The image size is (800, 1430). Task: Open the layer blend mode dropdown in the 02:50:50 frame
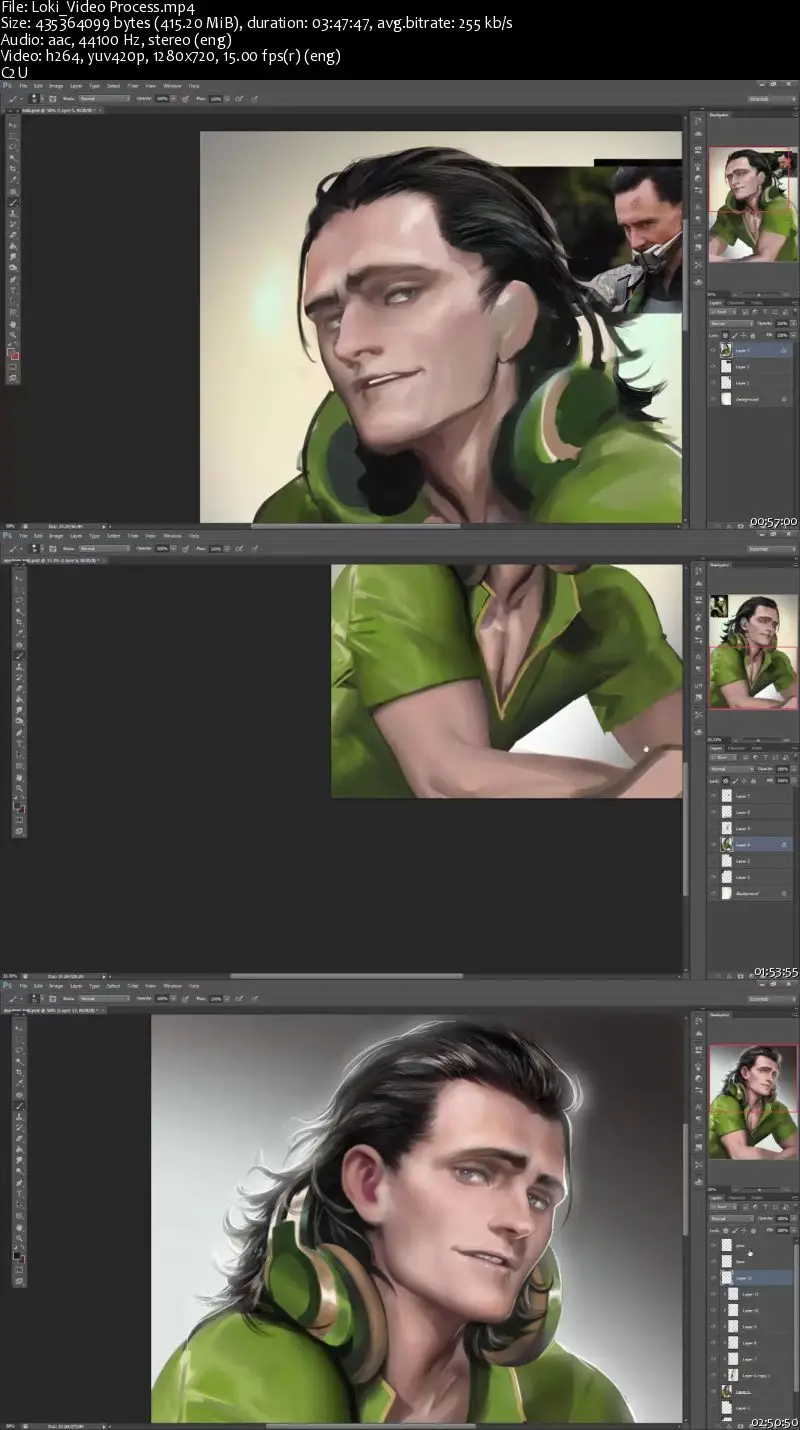pyautogui.click(x=732, y=1219)
